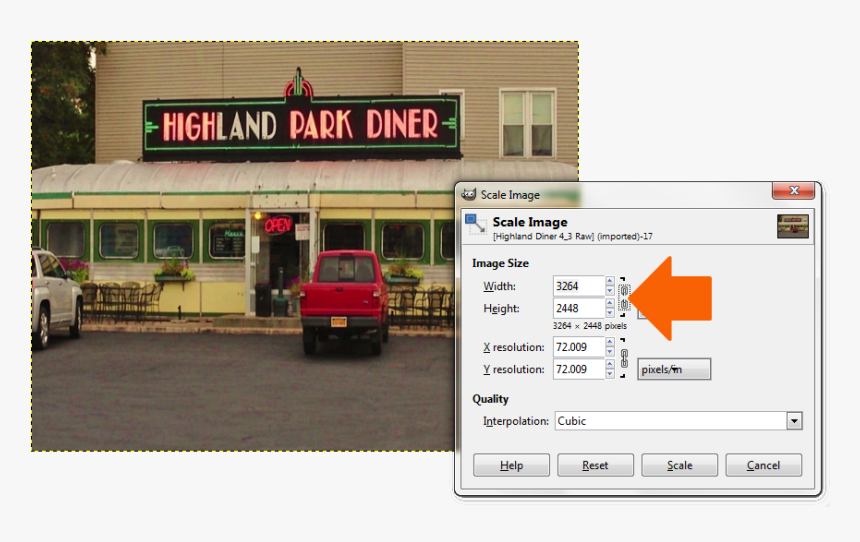Decrease Width with the down arrow
Image resolution: width=860 pixels, height=542 pixels.
point(610,291)
